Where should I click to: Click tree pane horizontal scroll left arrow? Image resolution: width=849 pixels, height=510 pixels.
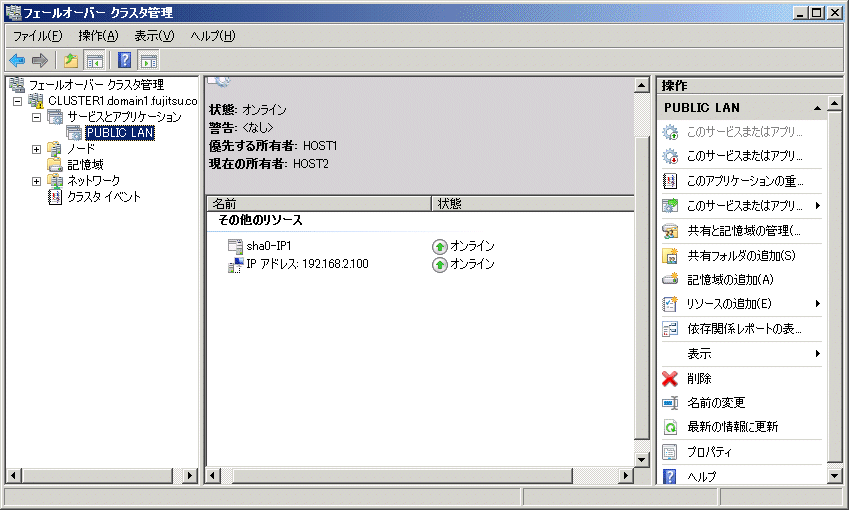tap(14, 476)
